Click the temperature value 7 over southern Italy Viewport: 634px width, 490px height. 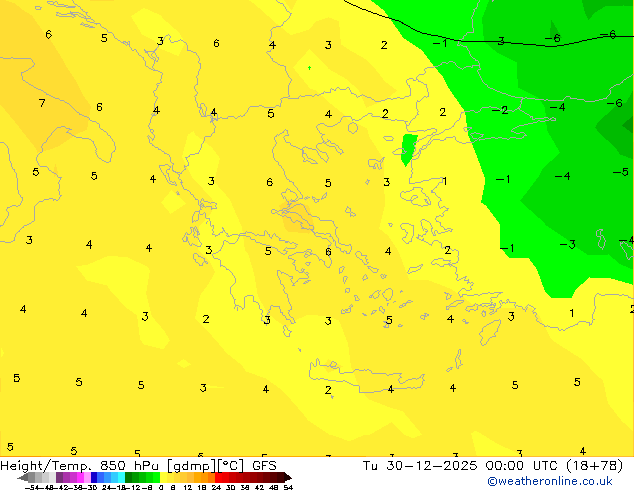[x=42, y=103]
